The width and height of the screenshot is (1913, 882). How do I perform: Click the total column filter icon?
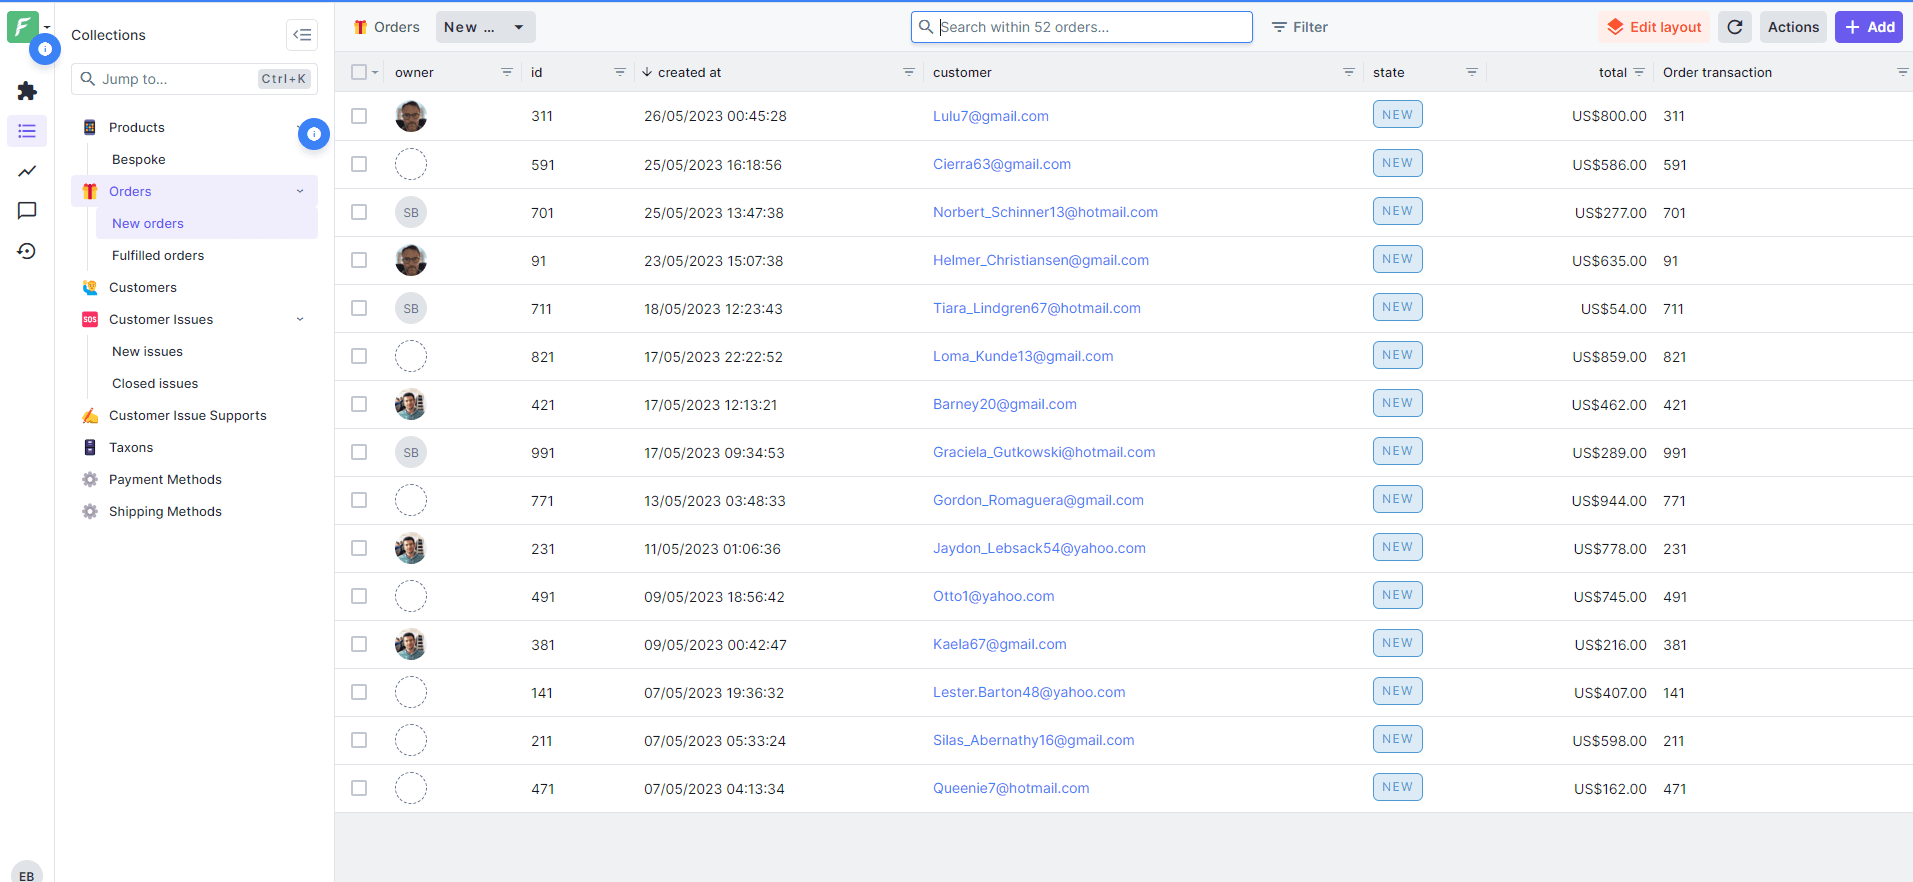[x=1639, y=72]
